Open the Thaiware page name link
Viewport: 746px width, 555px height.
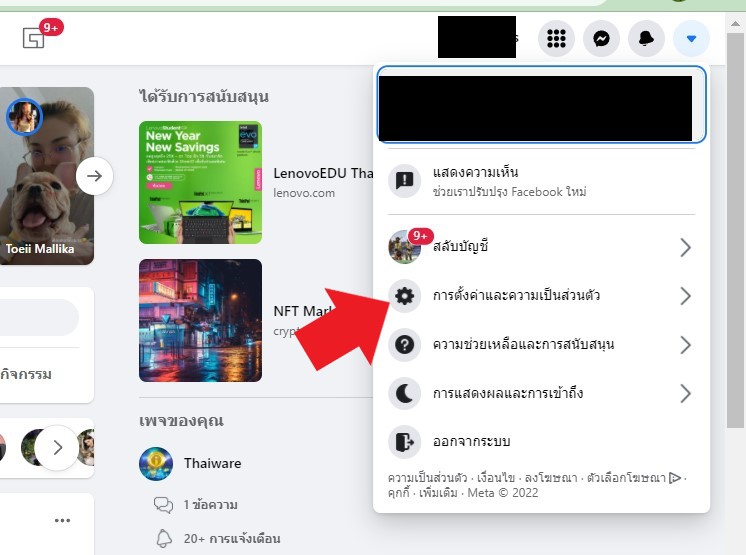[x=213, y=463]
